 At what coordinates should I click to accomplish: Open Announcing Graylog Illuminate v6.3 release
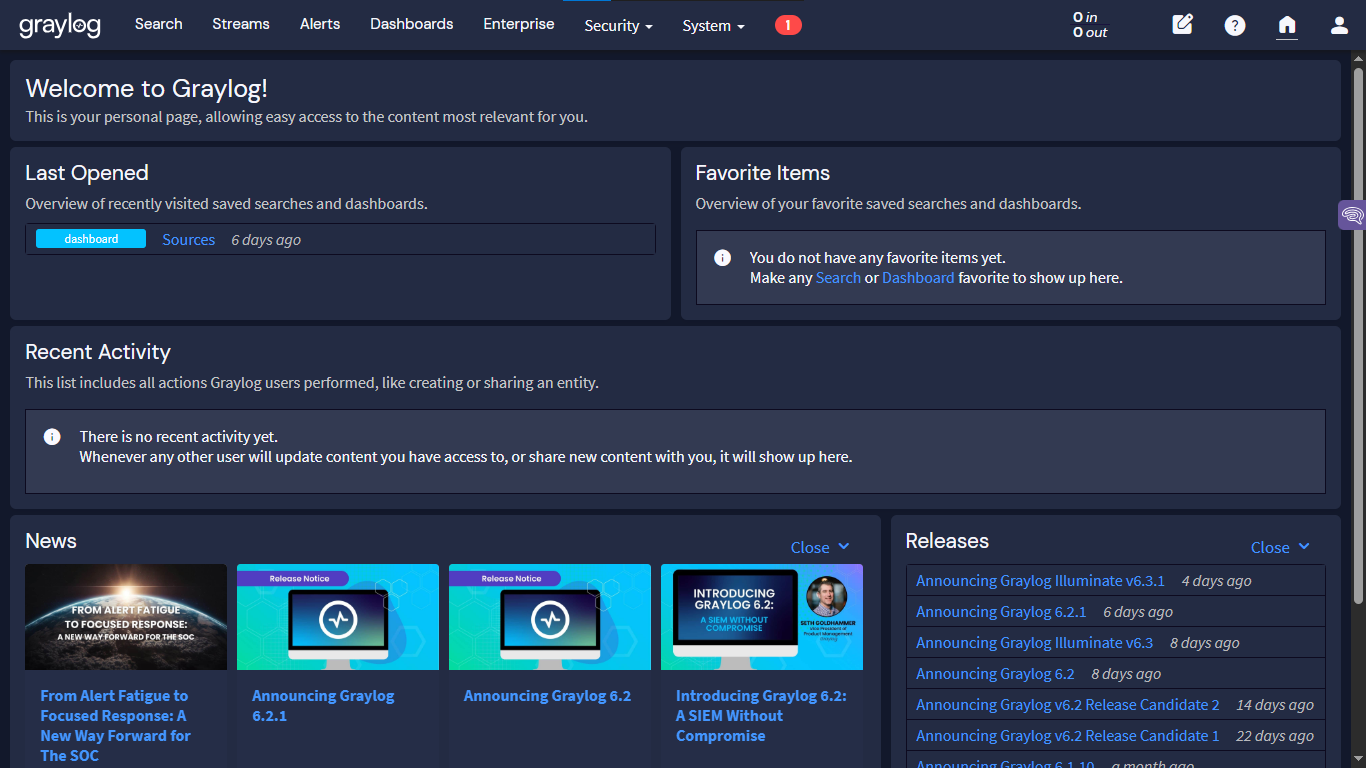point(1034,643)
